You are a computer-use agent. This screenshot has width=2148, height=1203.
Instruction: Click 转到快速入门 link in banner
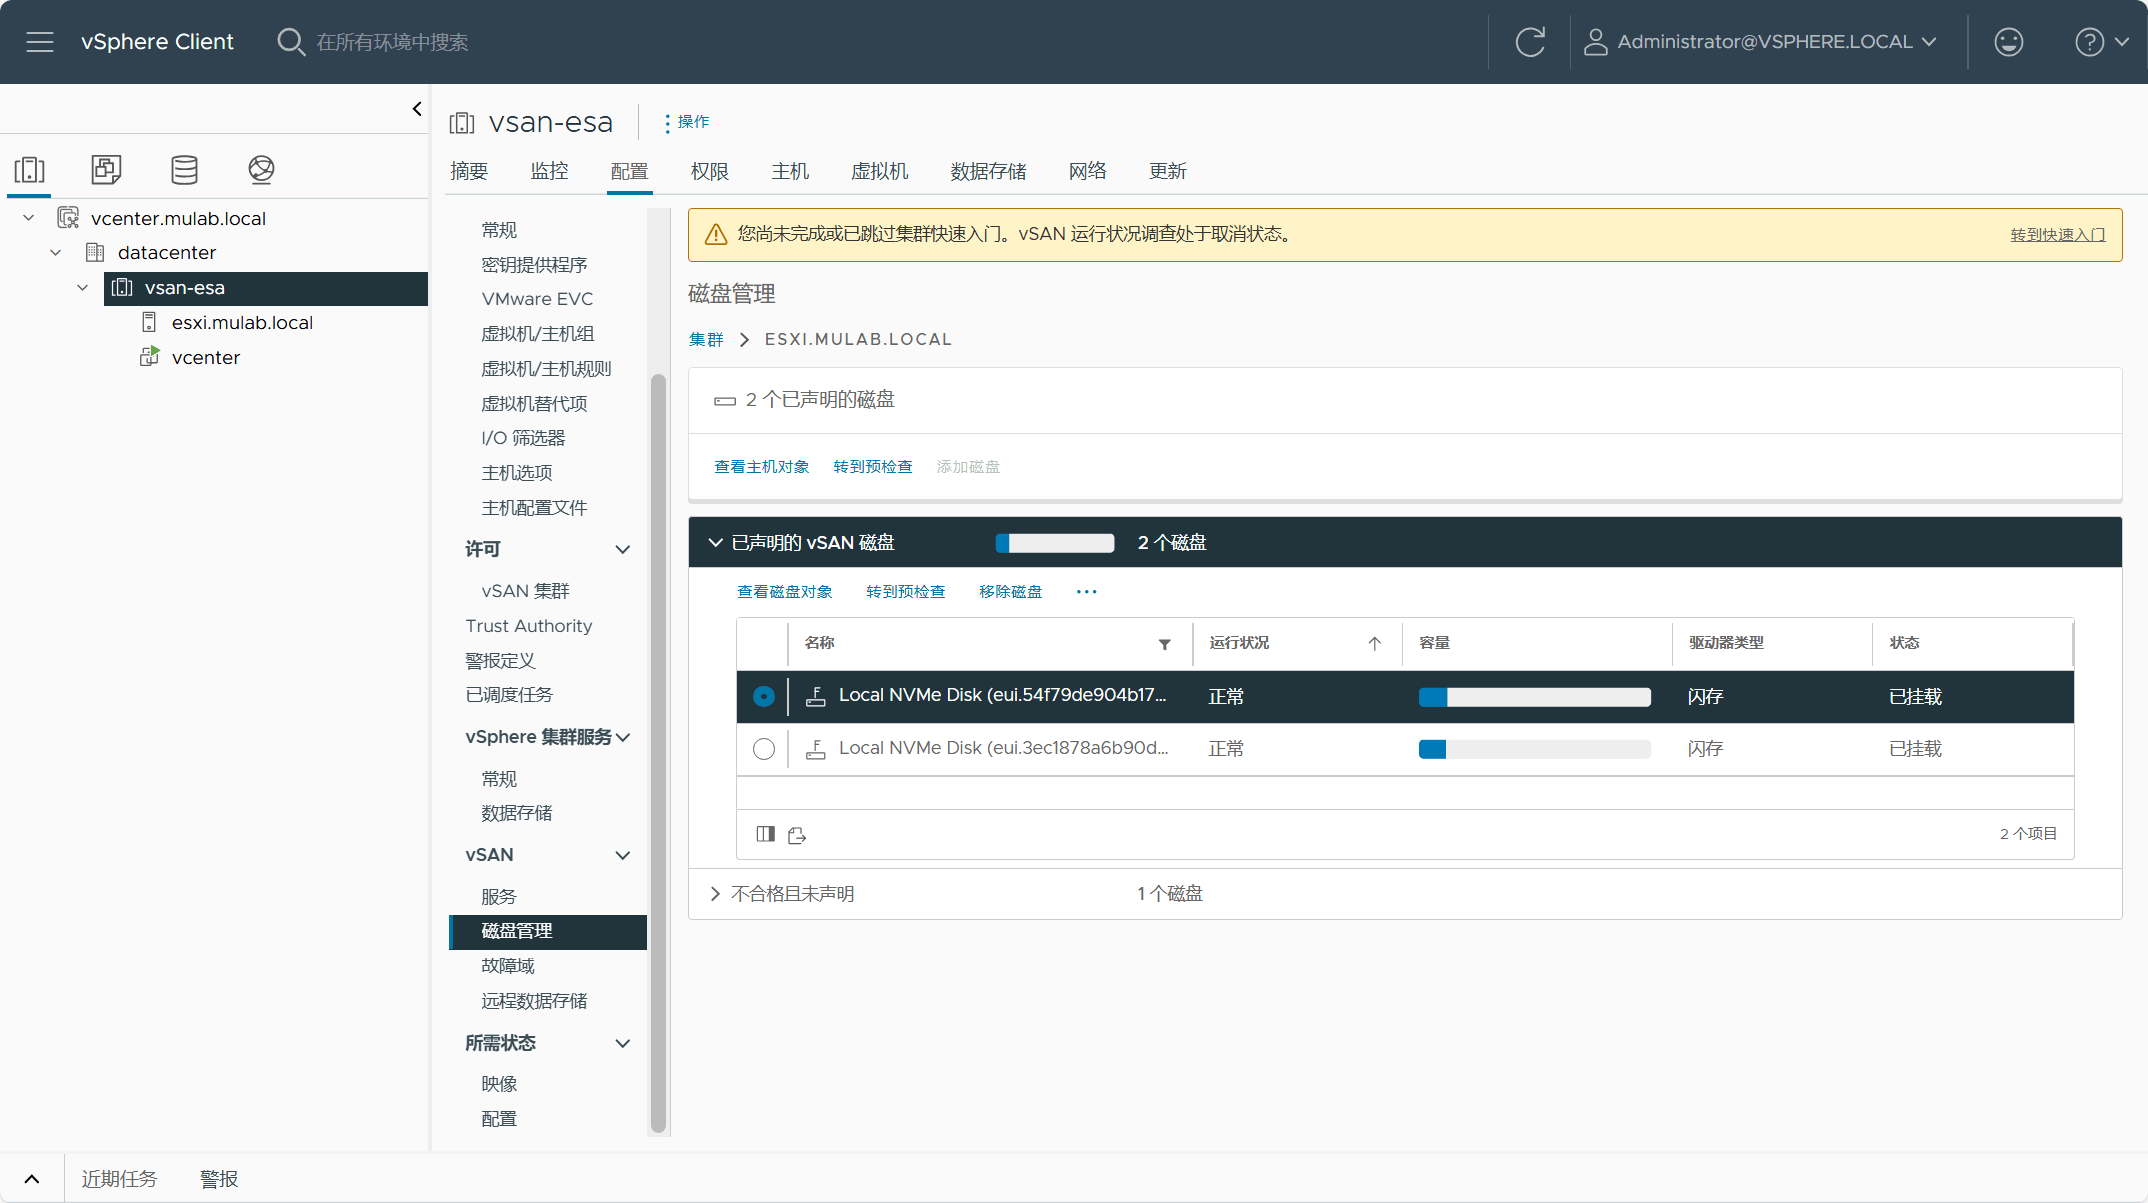pyautogui.click(x=2058, y=235)
